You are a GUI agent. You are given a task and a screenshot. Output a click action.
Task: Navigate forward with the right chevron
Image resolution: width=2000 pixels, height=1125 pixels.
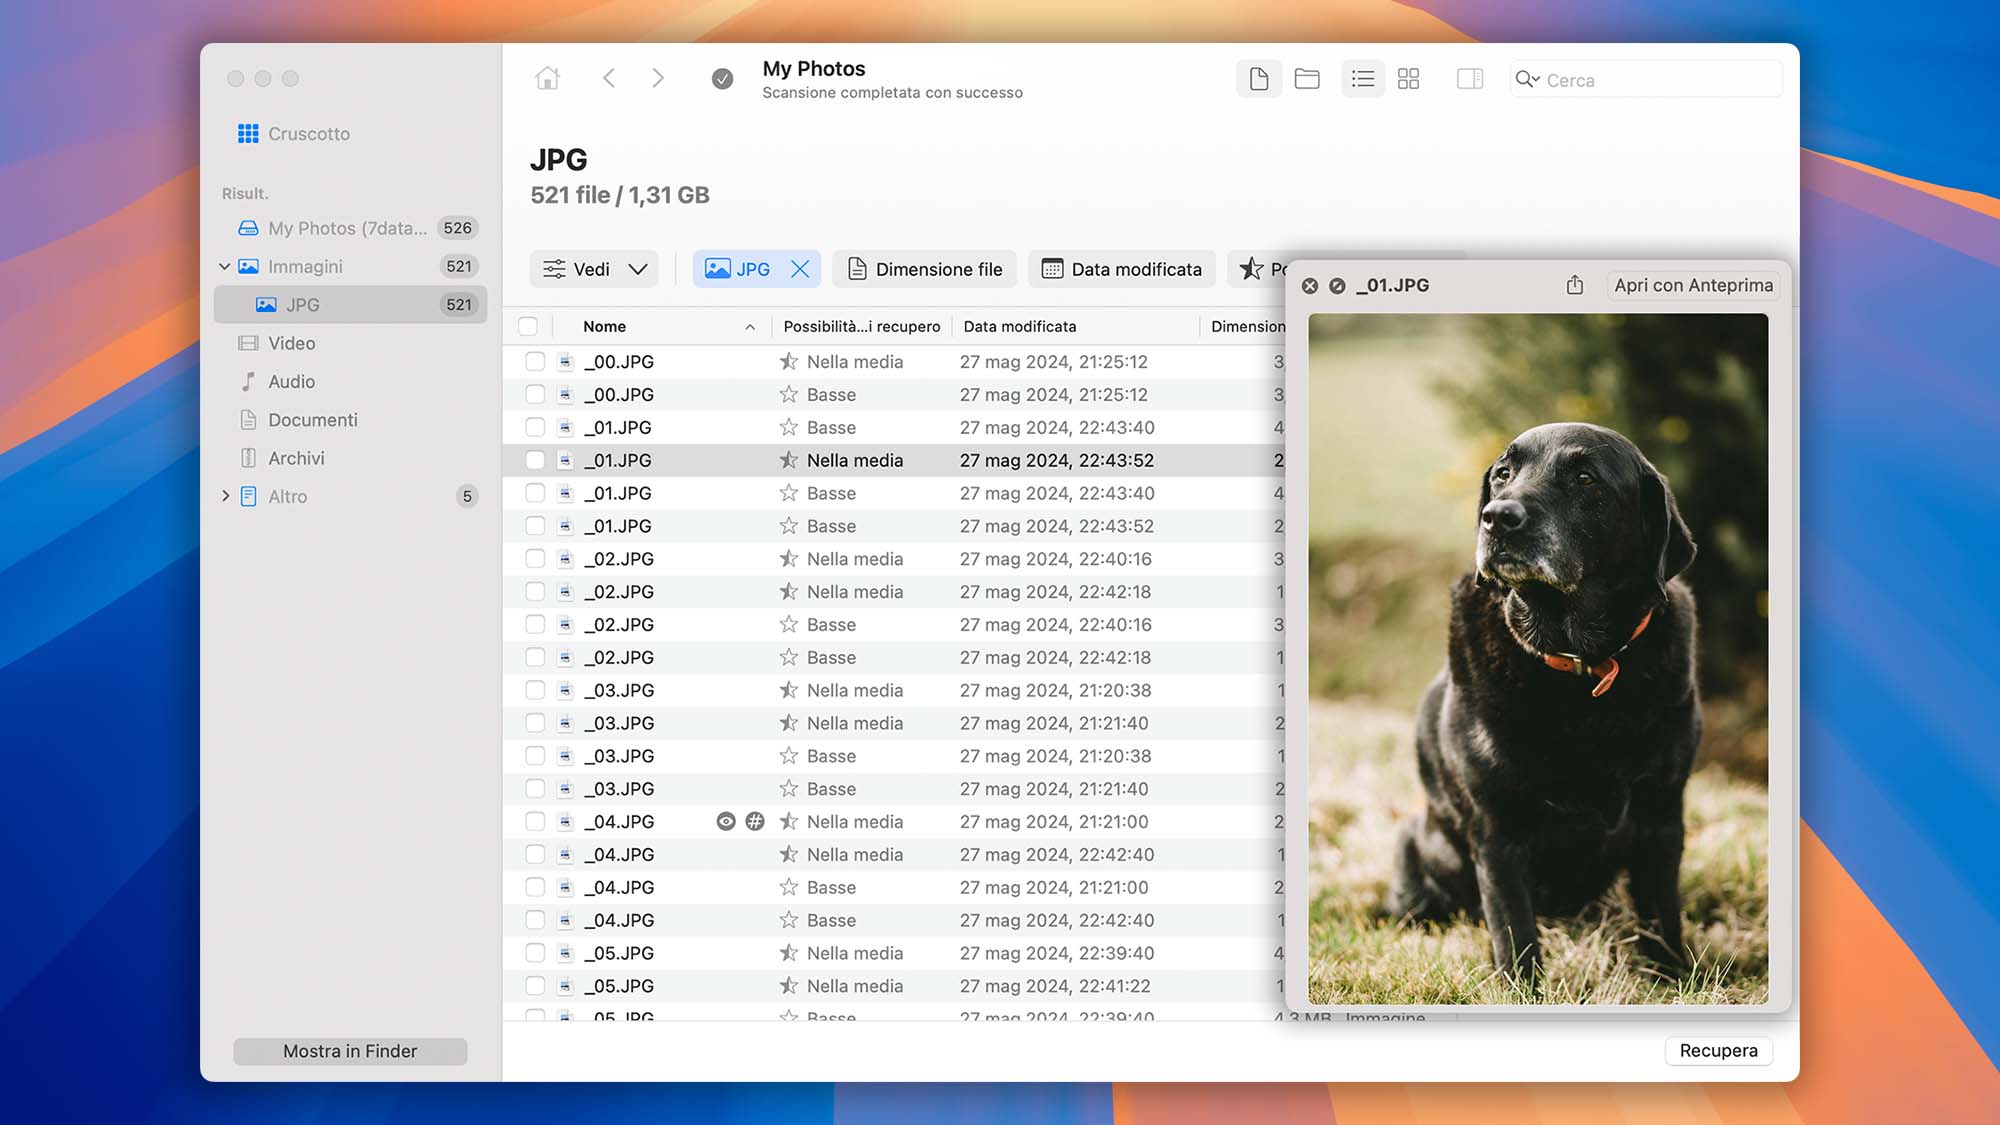657,78
